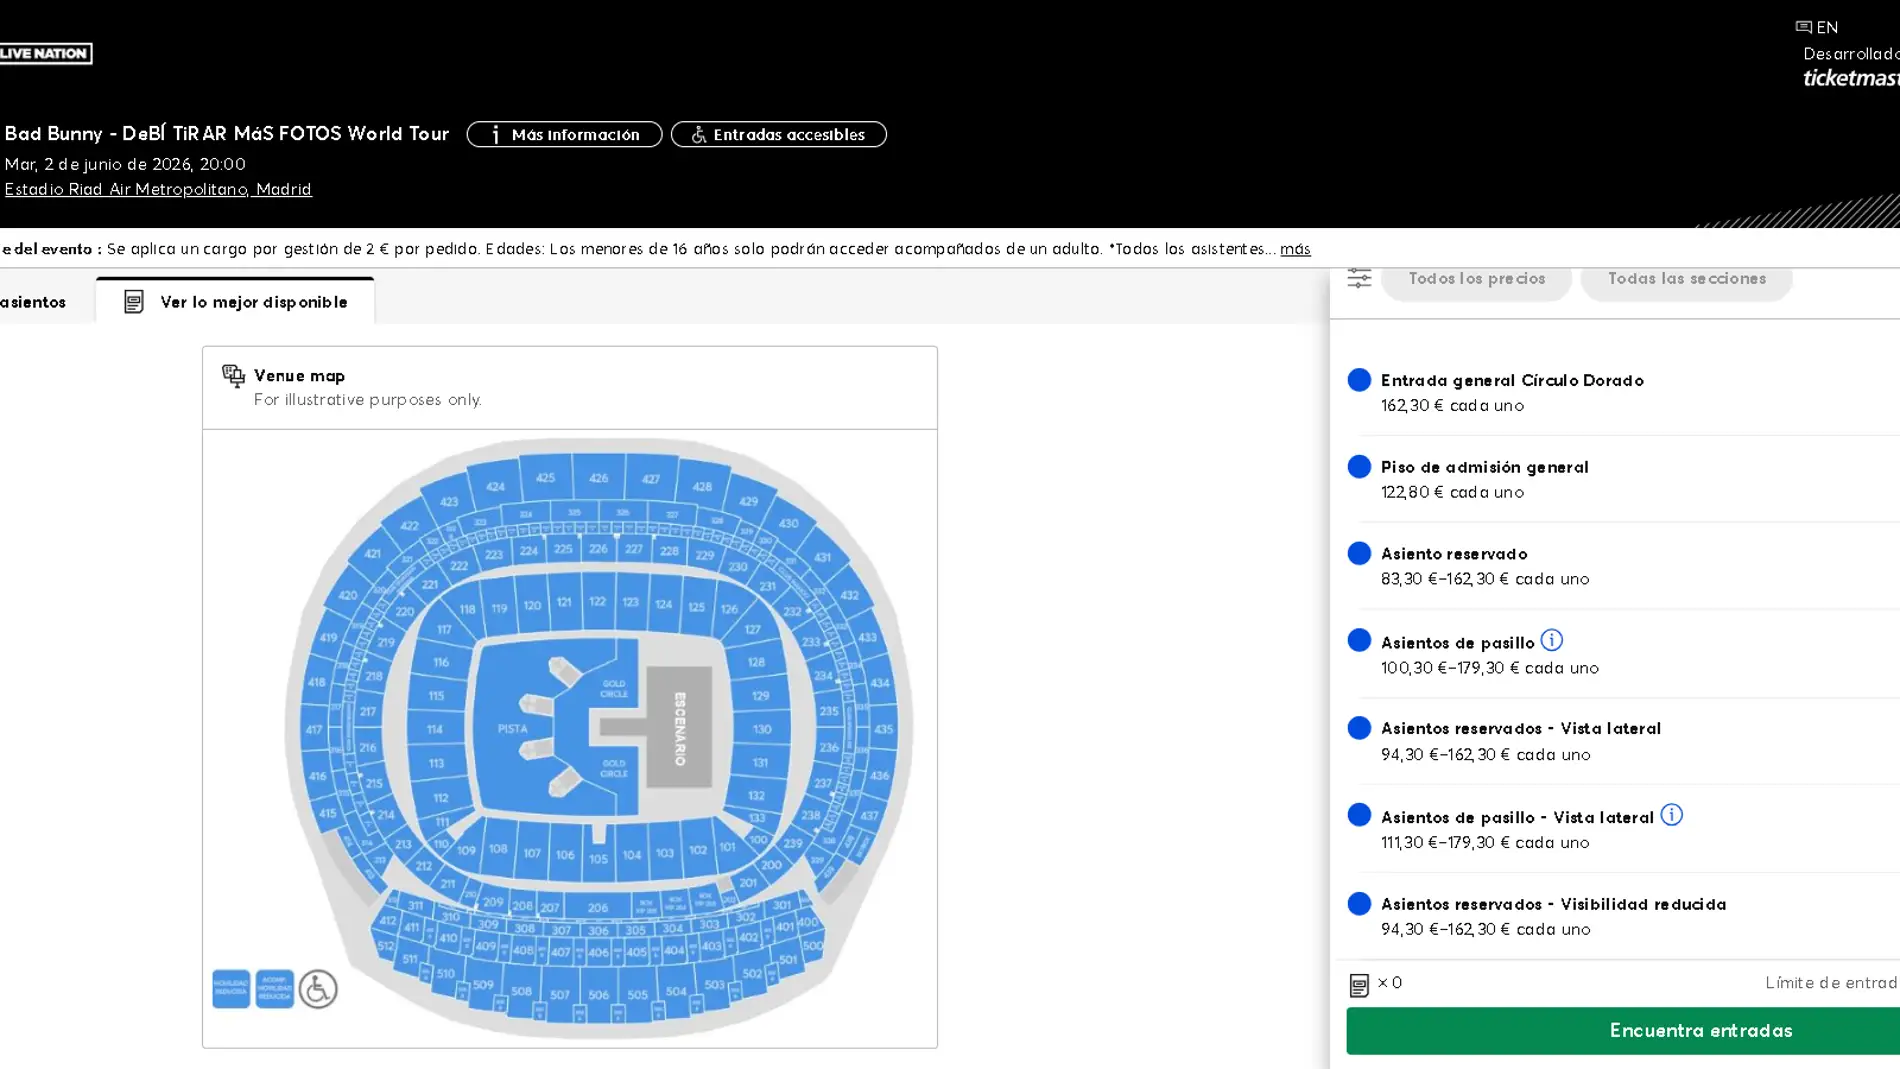Switch to the asientos tab

coord(33,300)
